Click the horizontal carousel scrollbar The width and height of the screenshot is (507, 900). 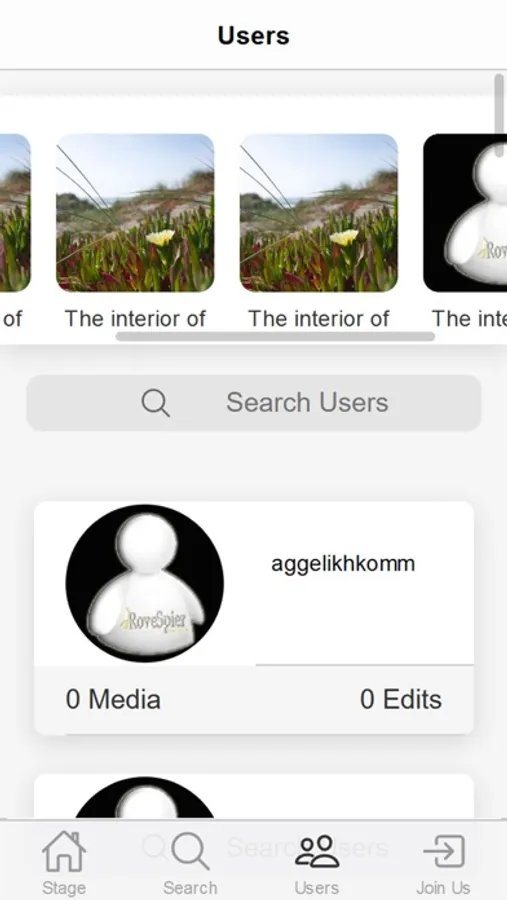pyautogui.click(x=275, y=336)
